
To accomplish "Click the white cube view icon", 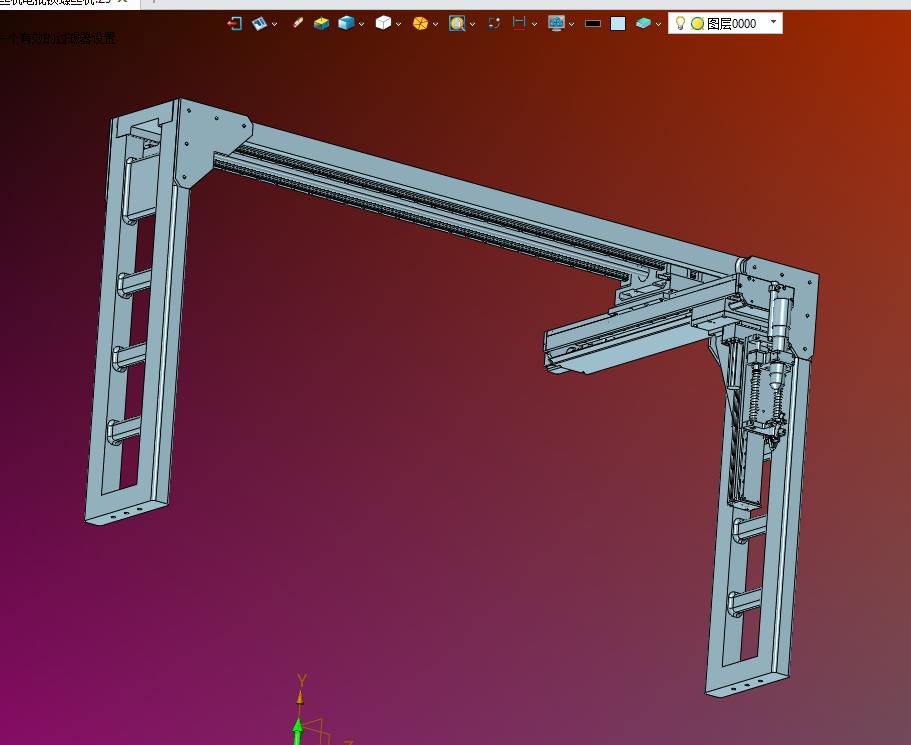I will point(383,23).
